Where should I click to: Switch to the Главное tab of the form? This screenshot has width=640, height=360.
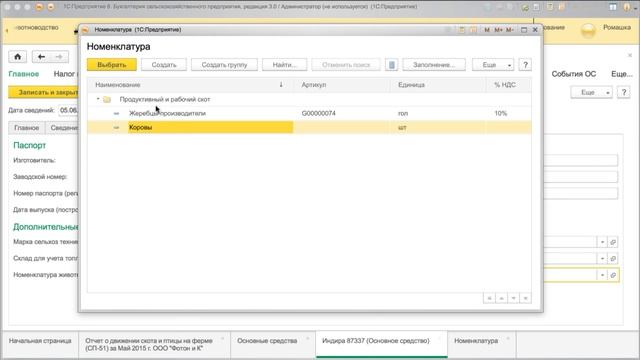point(27,128)
